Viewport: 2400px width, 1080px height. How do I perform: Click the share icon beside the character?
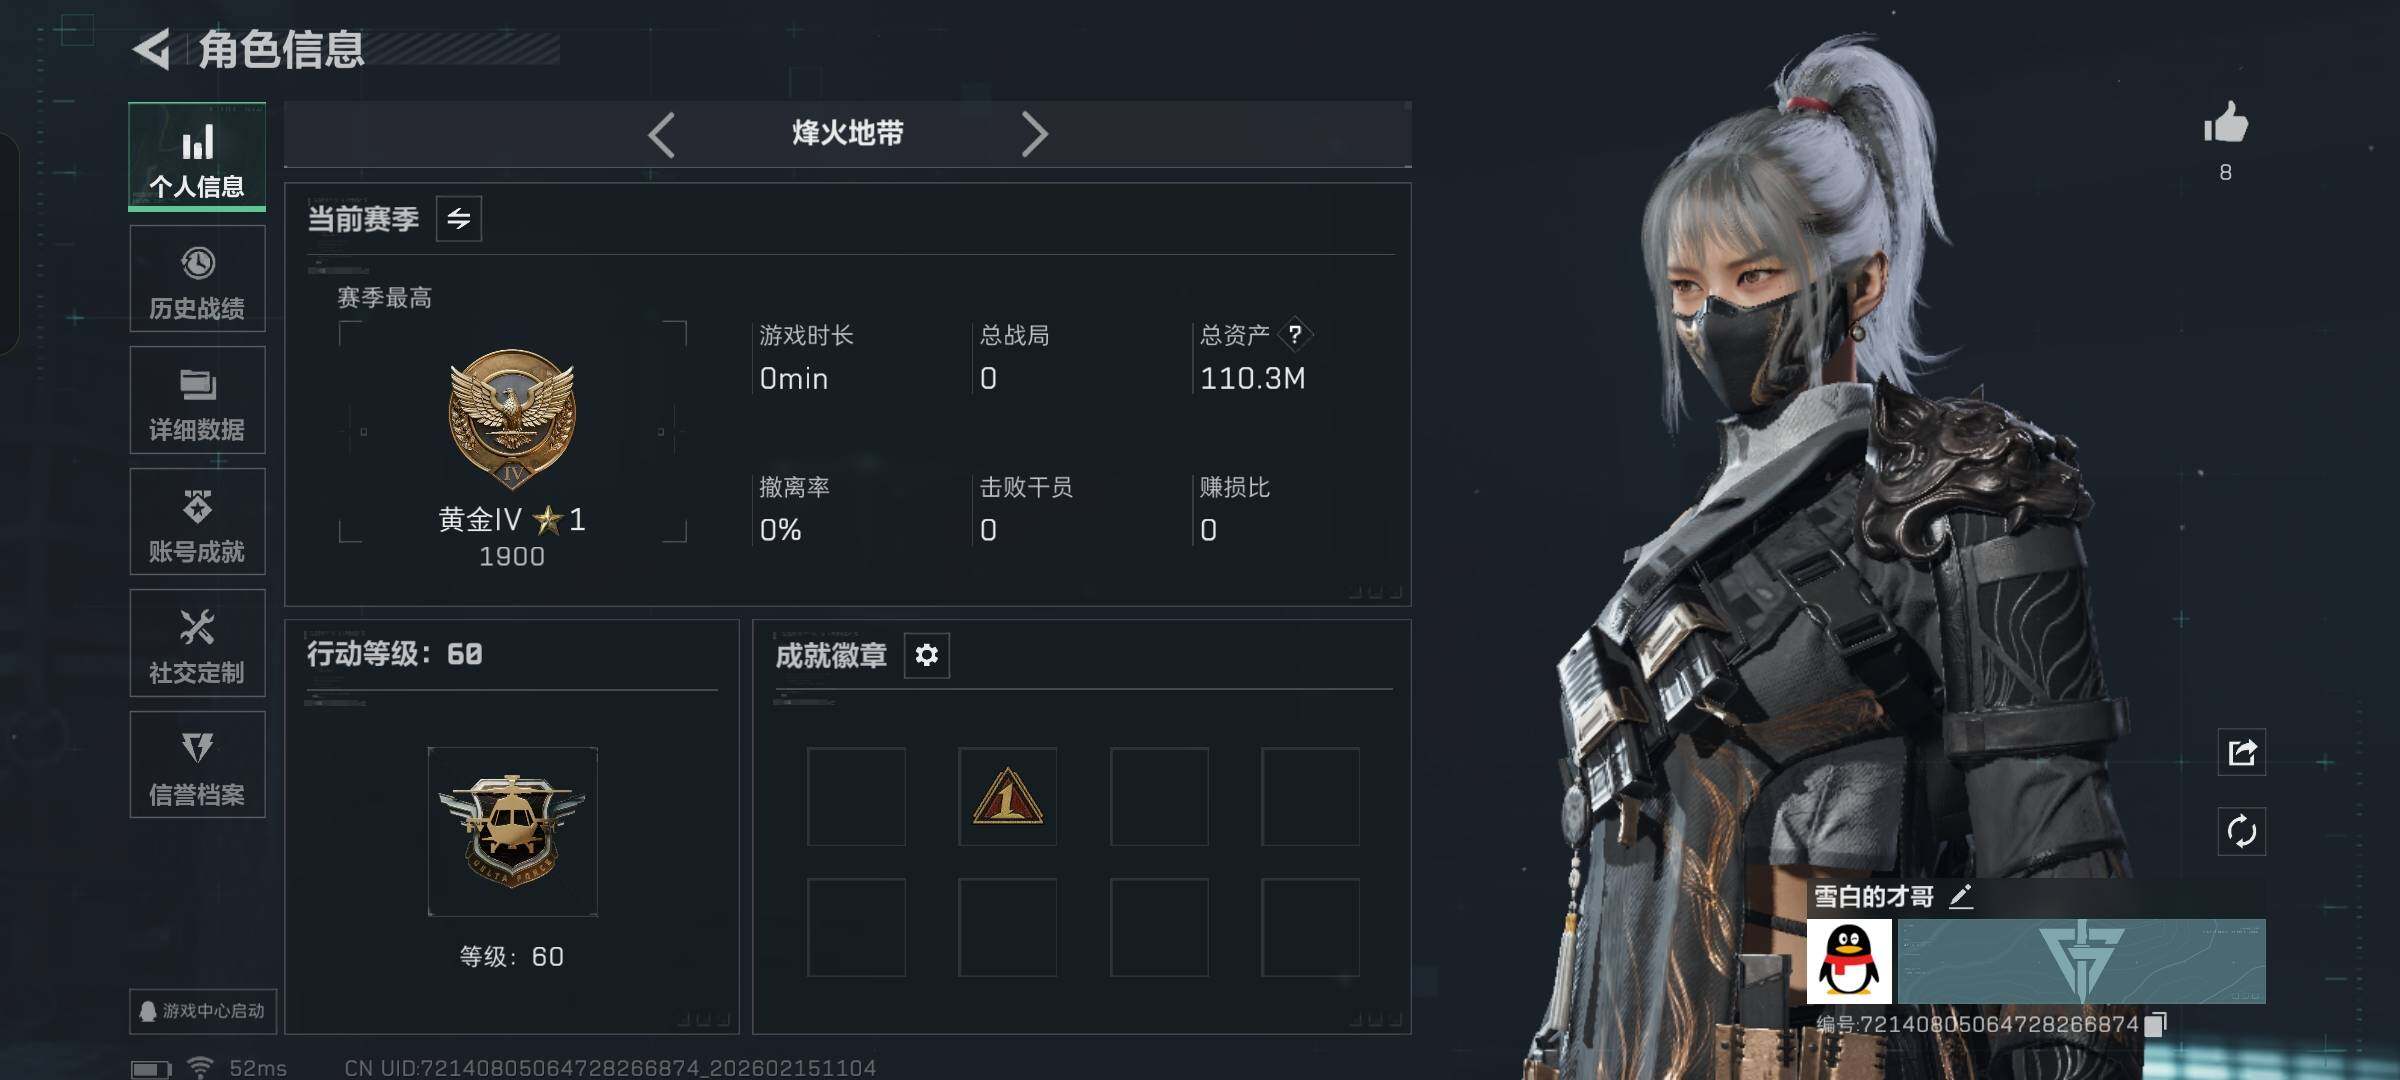[2242, 752]
